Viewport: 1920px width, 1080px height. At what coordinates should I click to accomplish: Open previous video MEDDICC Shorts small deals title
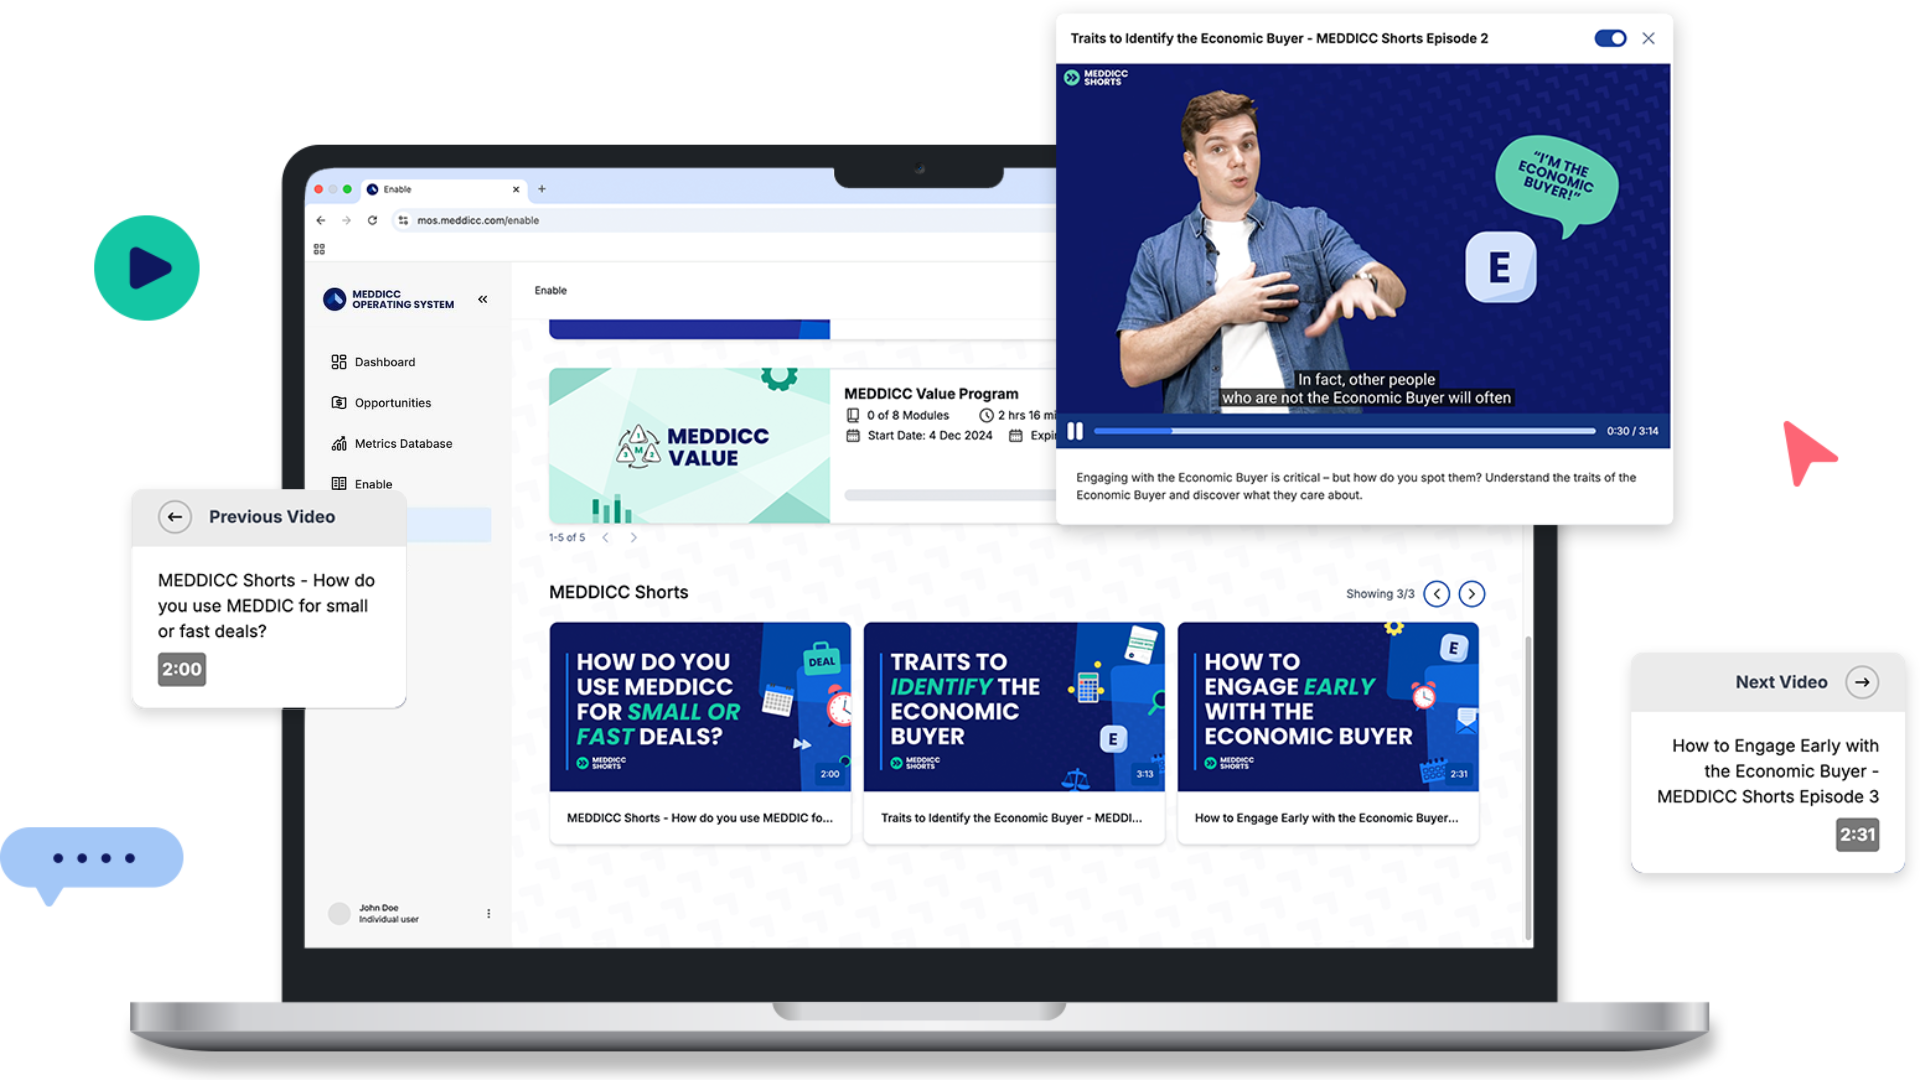click(x=266, y=606)
